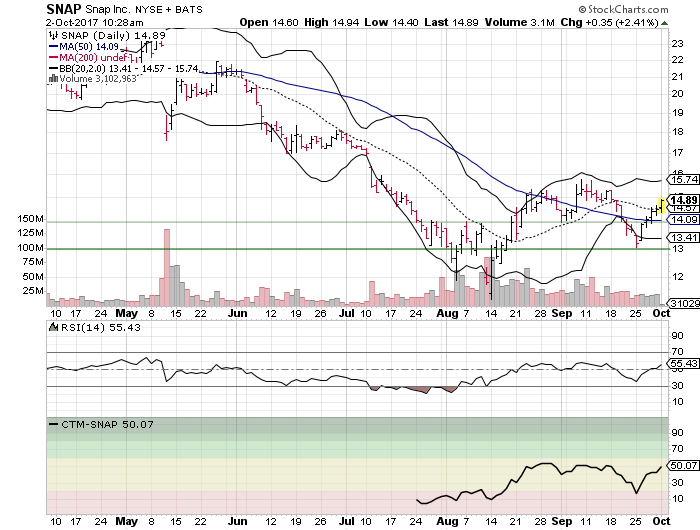Click the 'Last 14.89' value
The image size is (700, 530).
451,22
